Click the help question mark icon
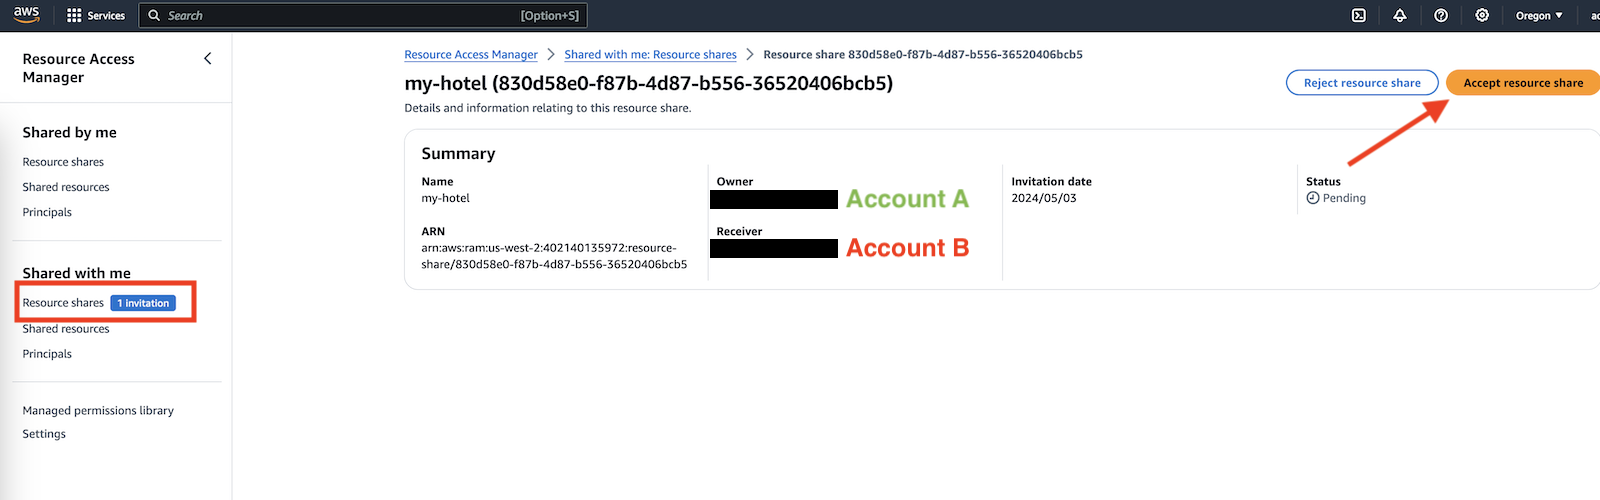Image resolution: width=1600 pixels, height=500 pixels. (1441, 16)
